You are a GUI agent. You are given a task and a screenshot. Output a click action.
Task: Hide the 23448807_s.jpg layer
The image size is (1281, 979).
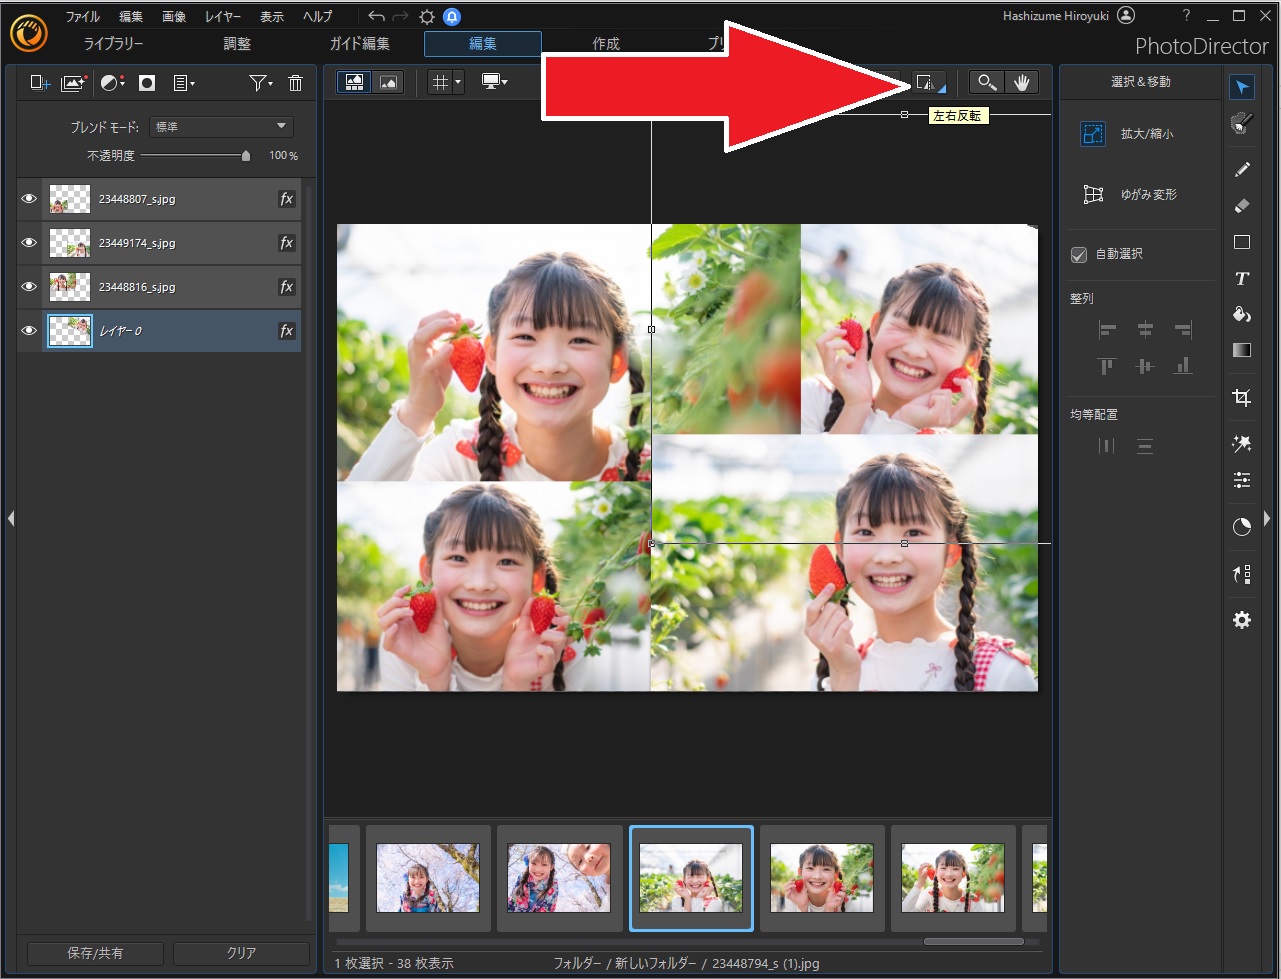coord(29,199)
